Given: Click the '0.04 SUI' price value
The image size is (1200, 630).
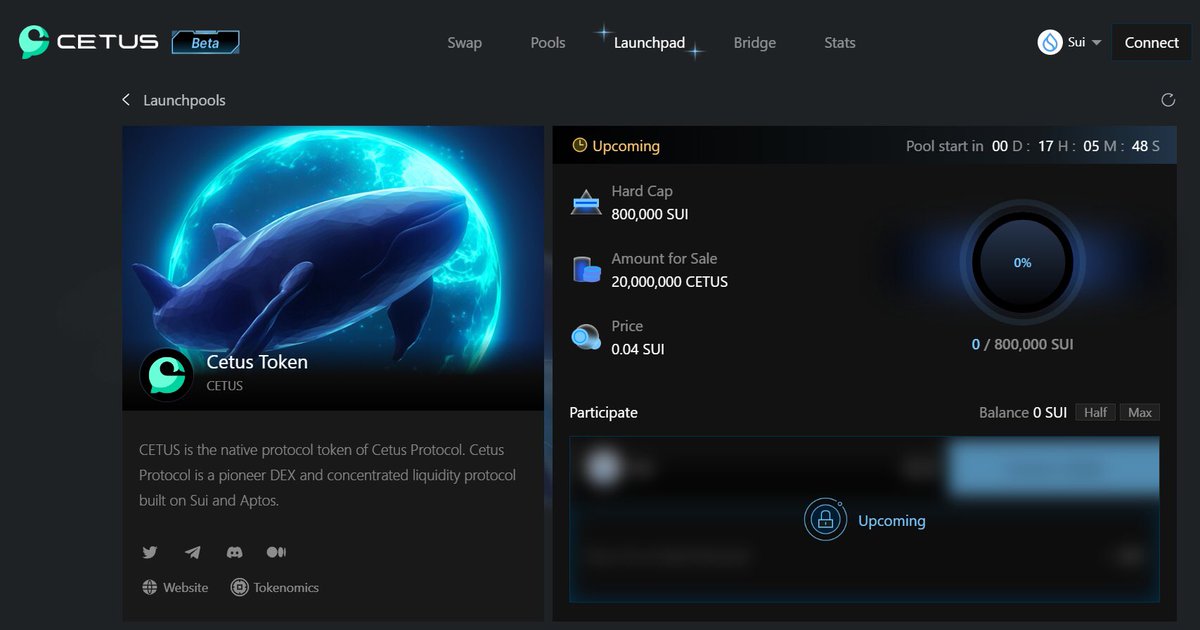Looking at the screenshot, I should point(638,349).
